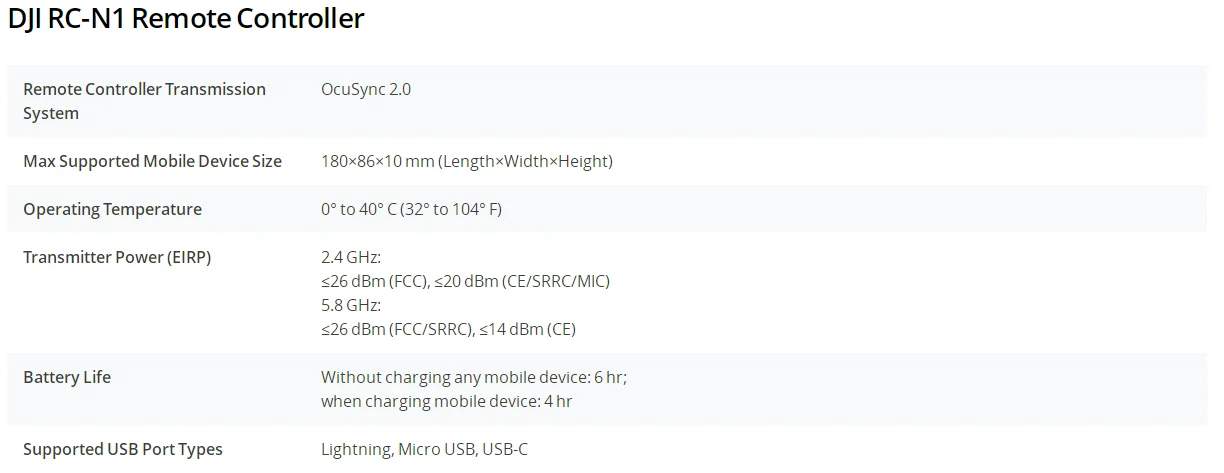The height and width of the screenshot is (473, 1224).
Task: Select the Max Supported Mobile Device Size label
Action: 153,161
